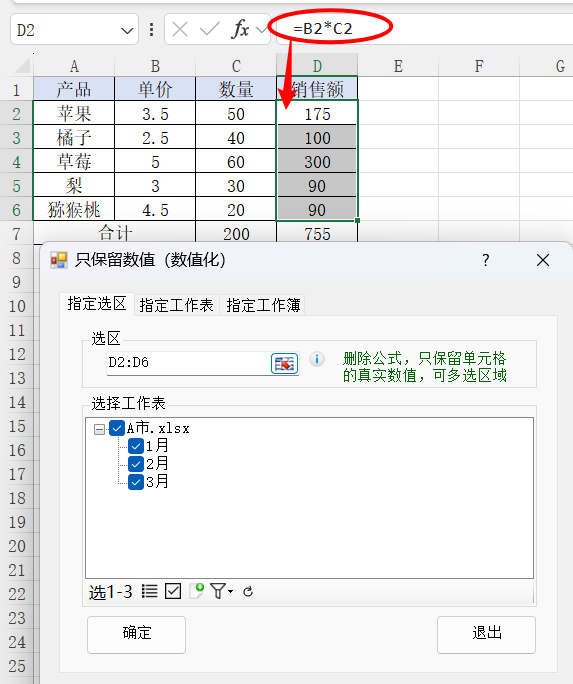
Task: Open the filter funnel dropdown
Action: 222,591
